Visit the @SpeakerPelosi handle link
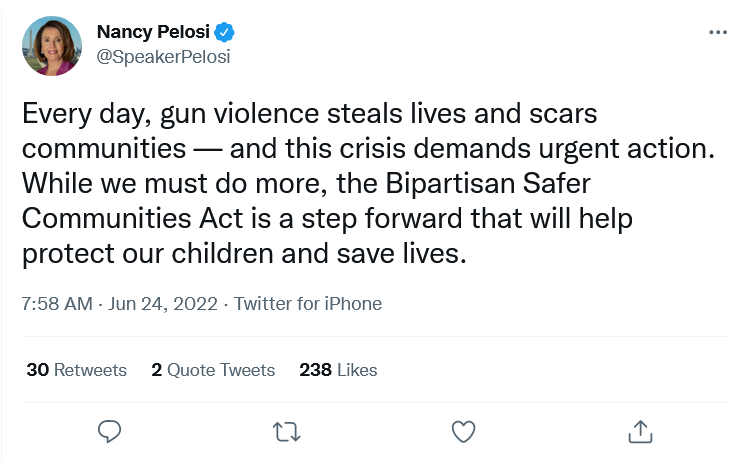This screenshot has width=748, height=462. pyautogui.click(x=163, y=56)
